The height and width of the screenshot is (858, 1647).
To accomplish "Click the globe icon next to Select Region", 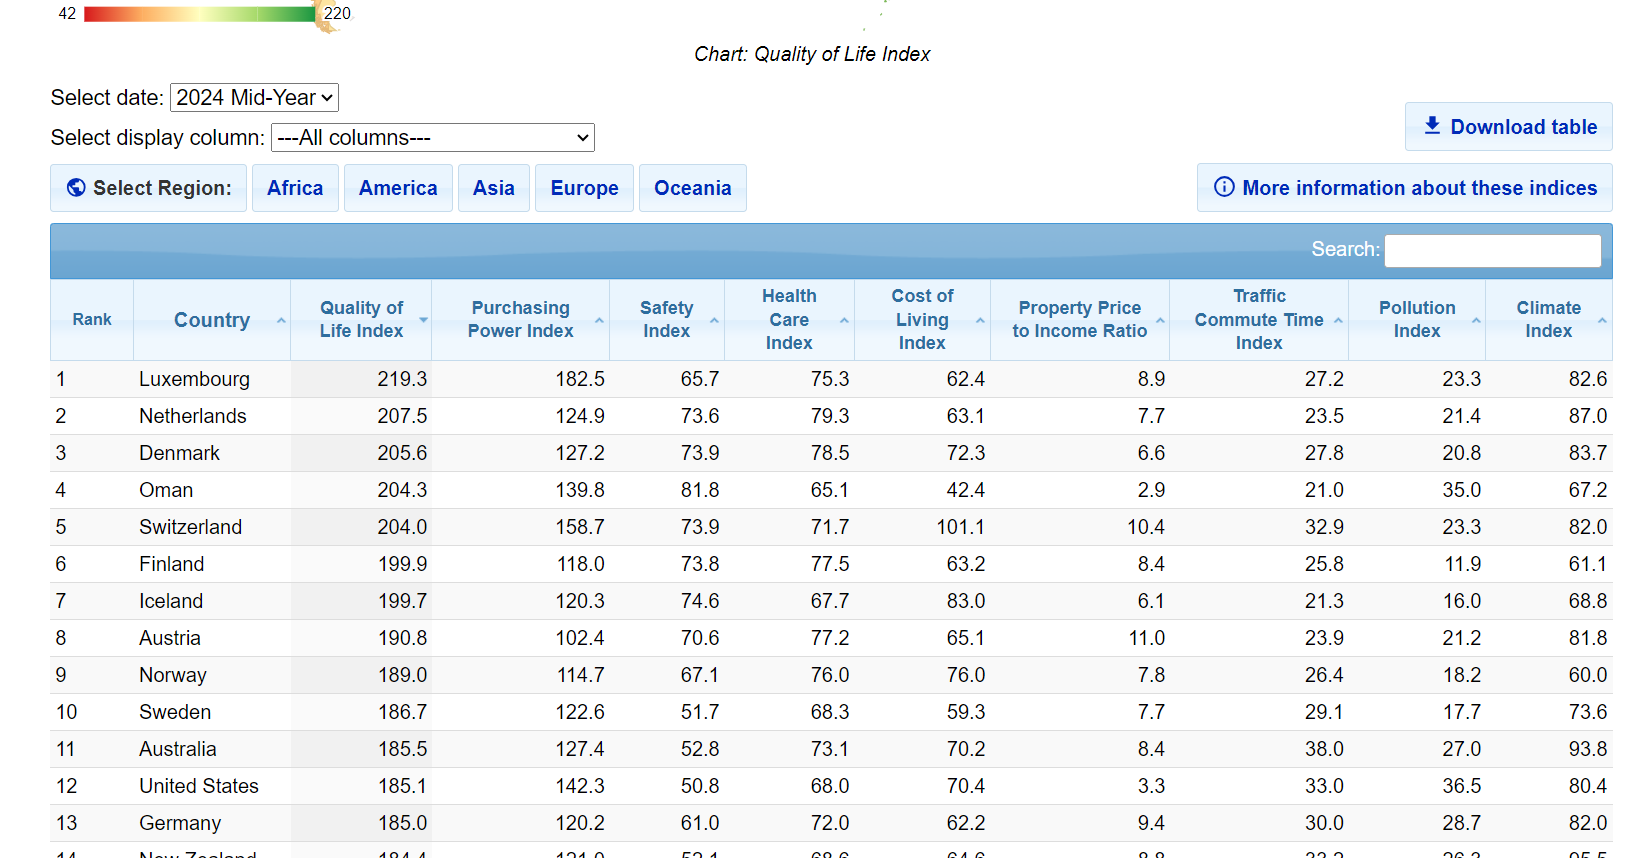I will pos(76,188).
